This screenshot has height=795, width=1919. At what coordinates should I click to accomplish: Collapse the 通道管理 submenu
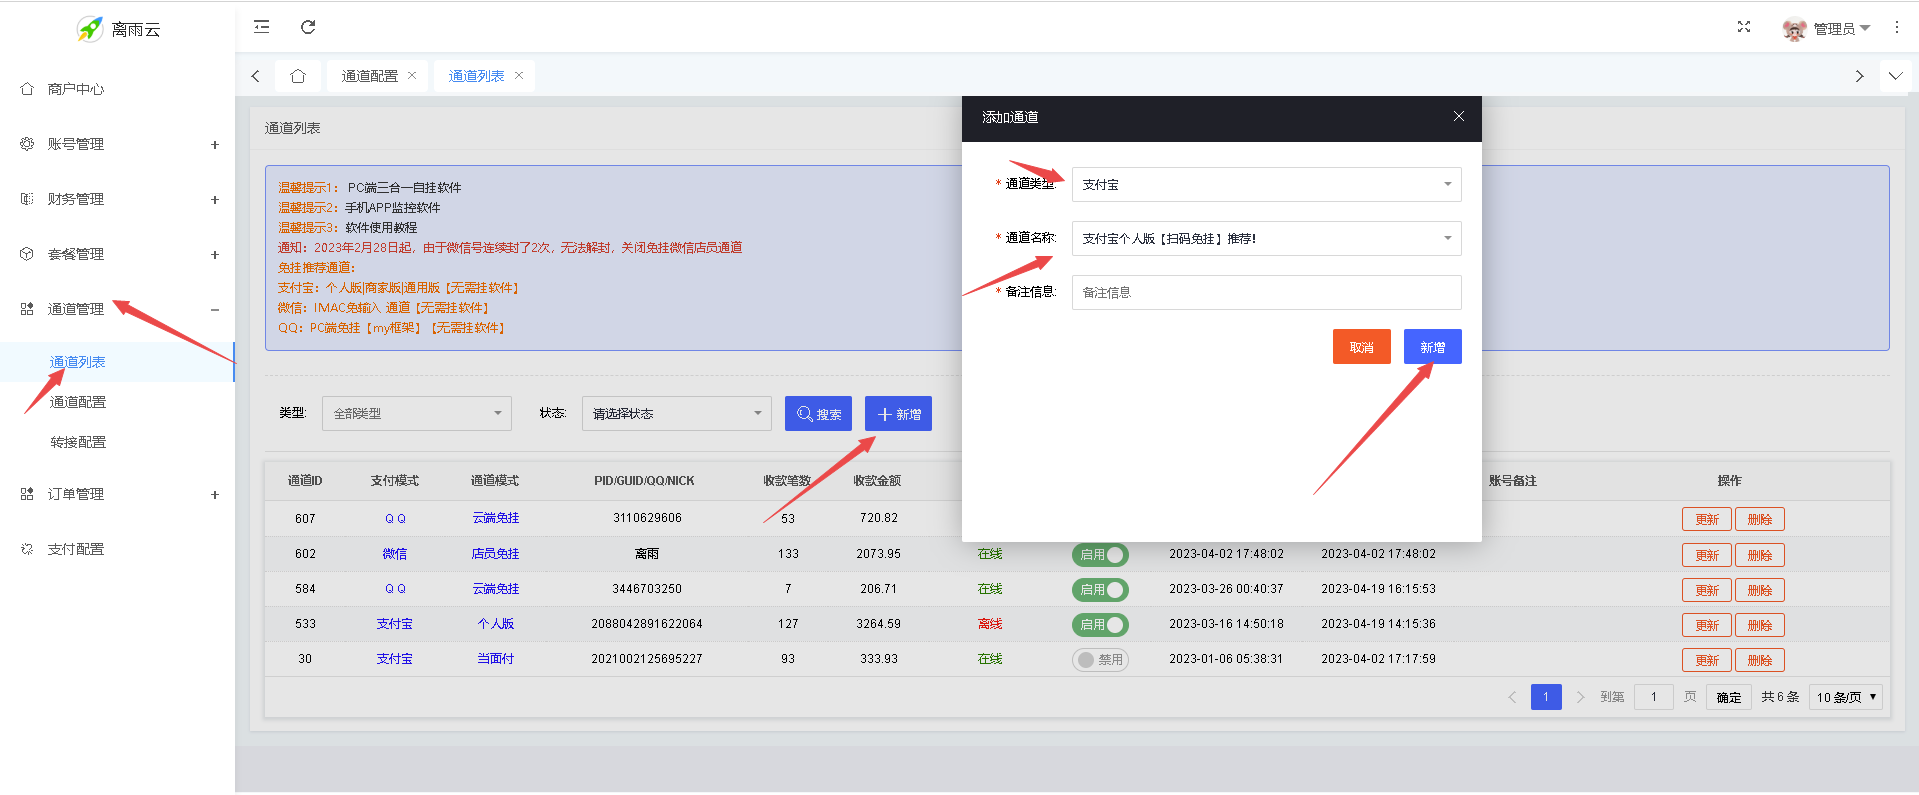[x=214, y=310]
